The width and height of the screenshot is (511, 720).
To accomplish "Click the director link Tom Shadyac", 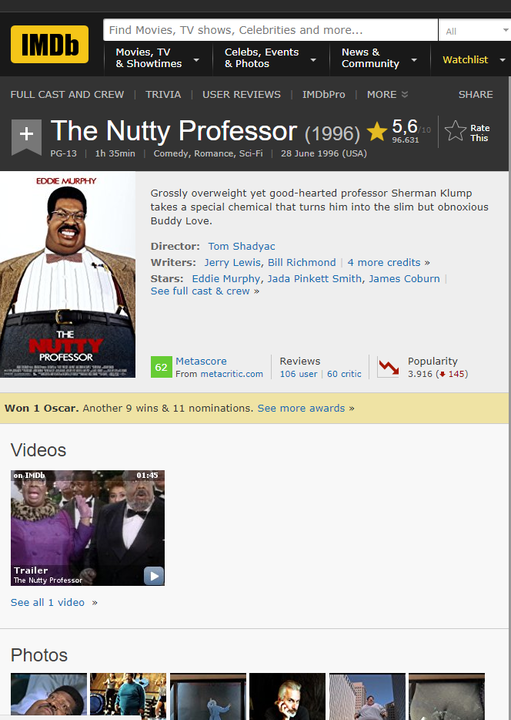I will (241, 246).
